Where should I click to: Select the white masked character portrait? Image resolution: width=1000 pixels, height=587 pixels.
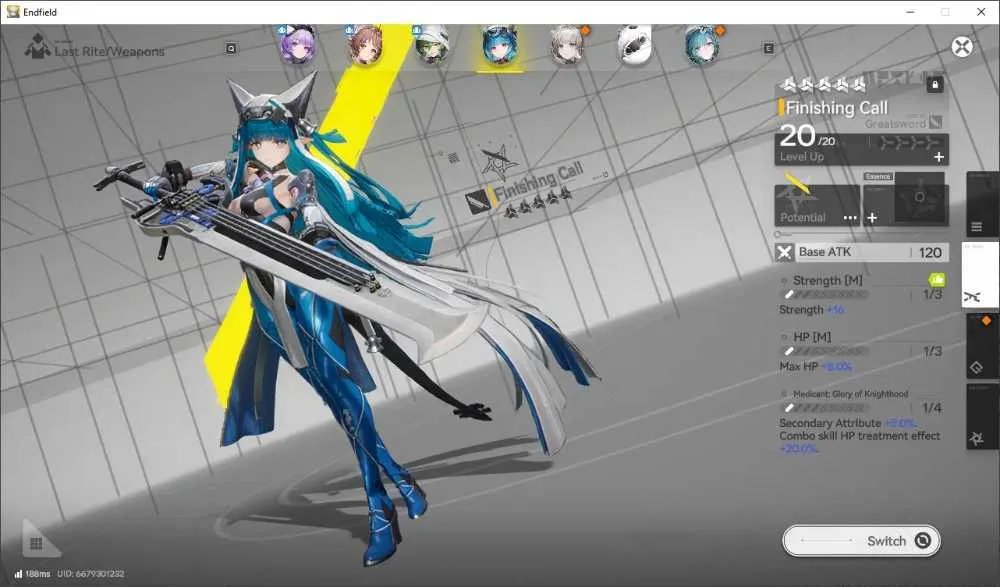635,45
